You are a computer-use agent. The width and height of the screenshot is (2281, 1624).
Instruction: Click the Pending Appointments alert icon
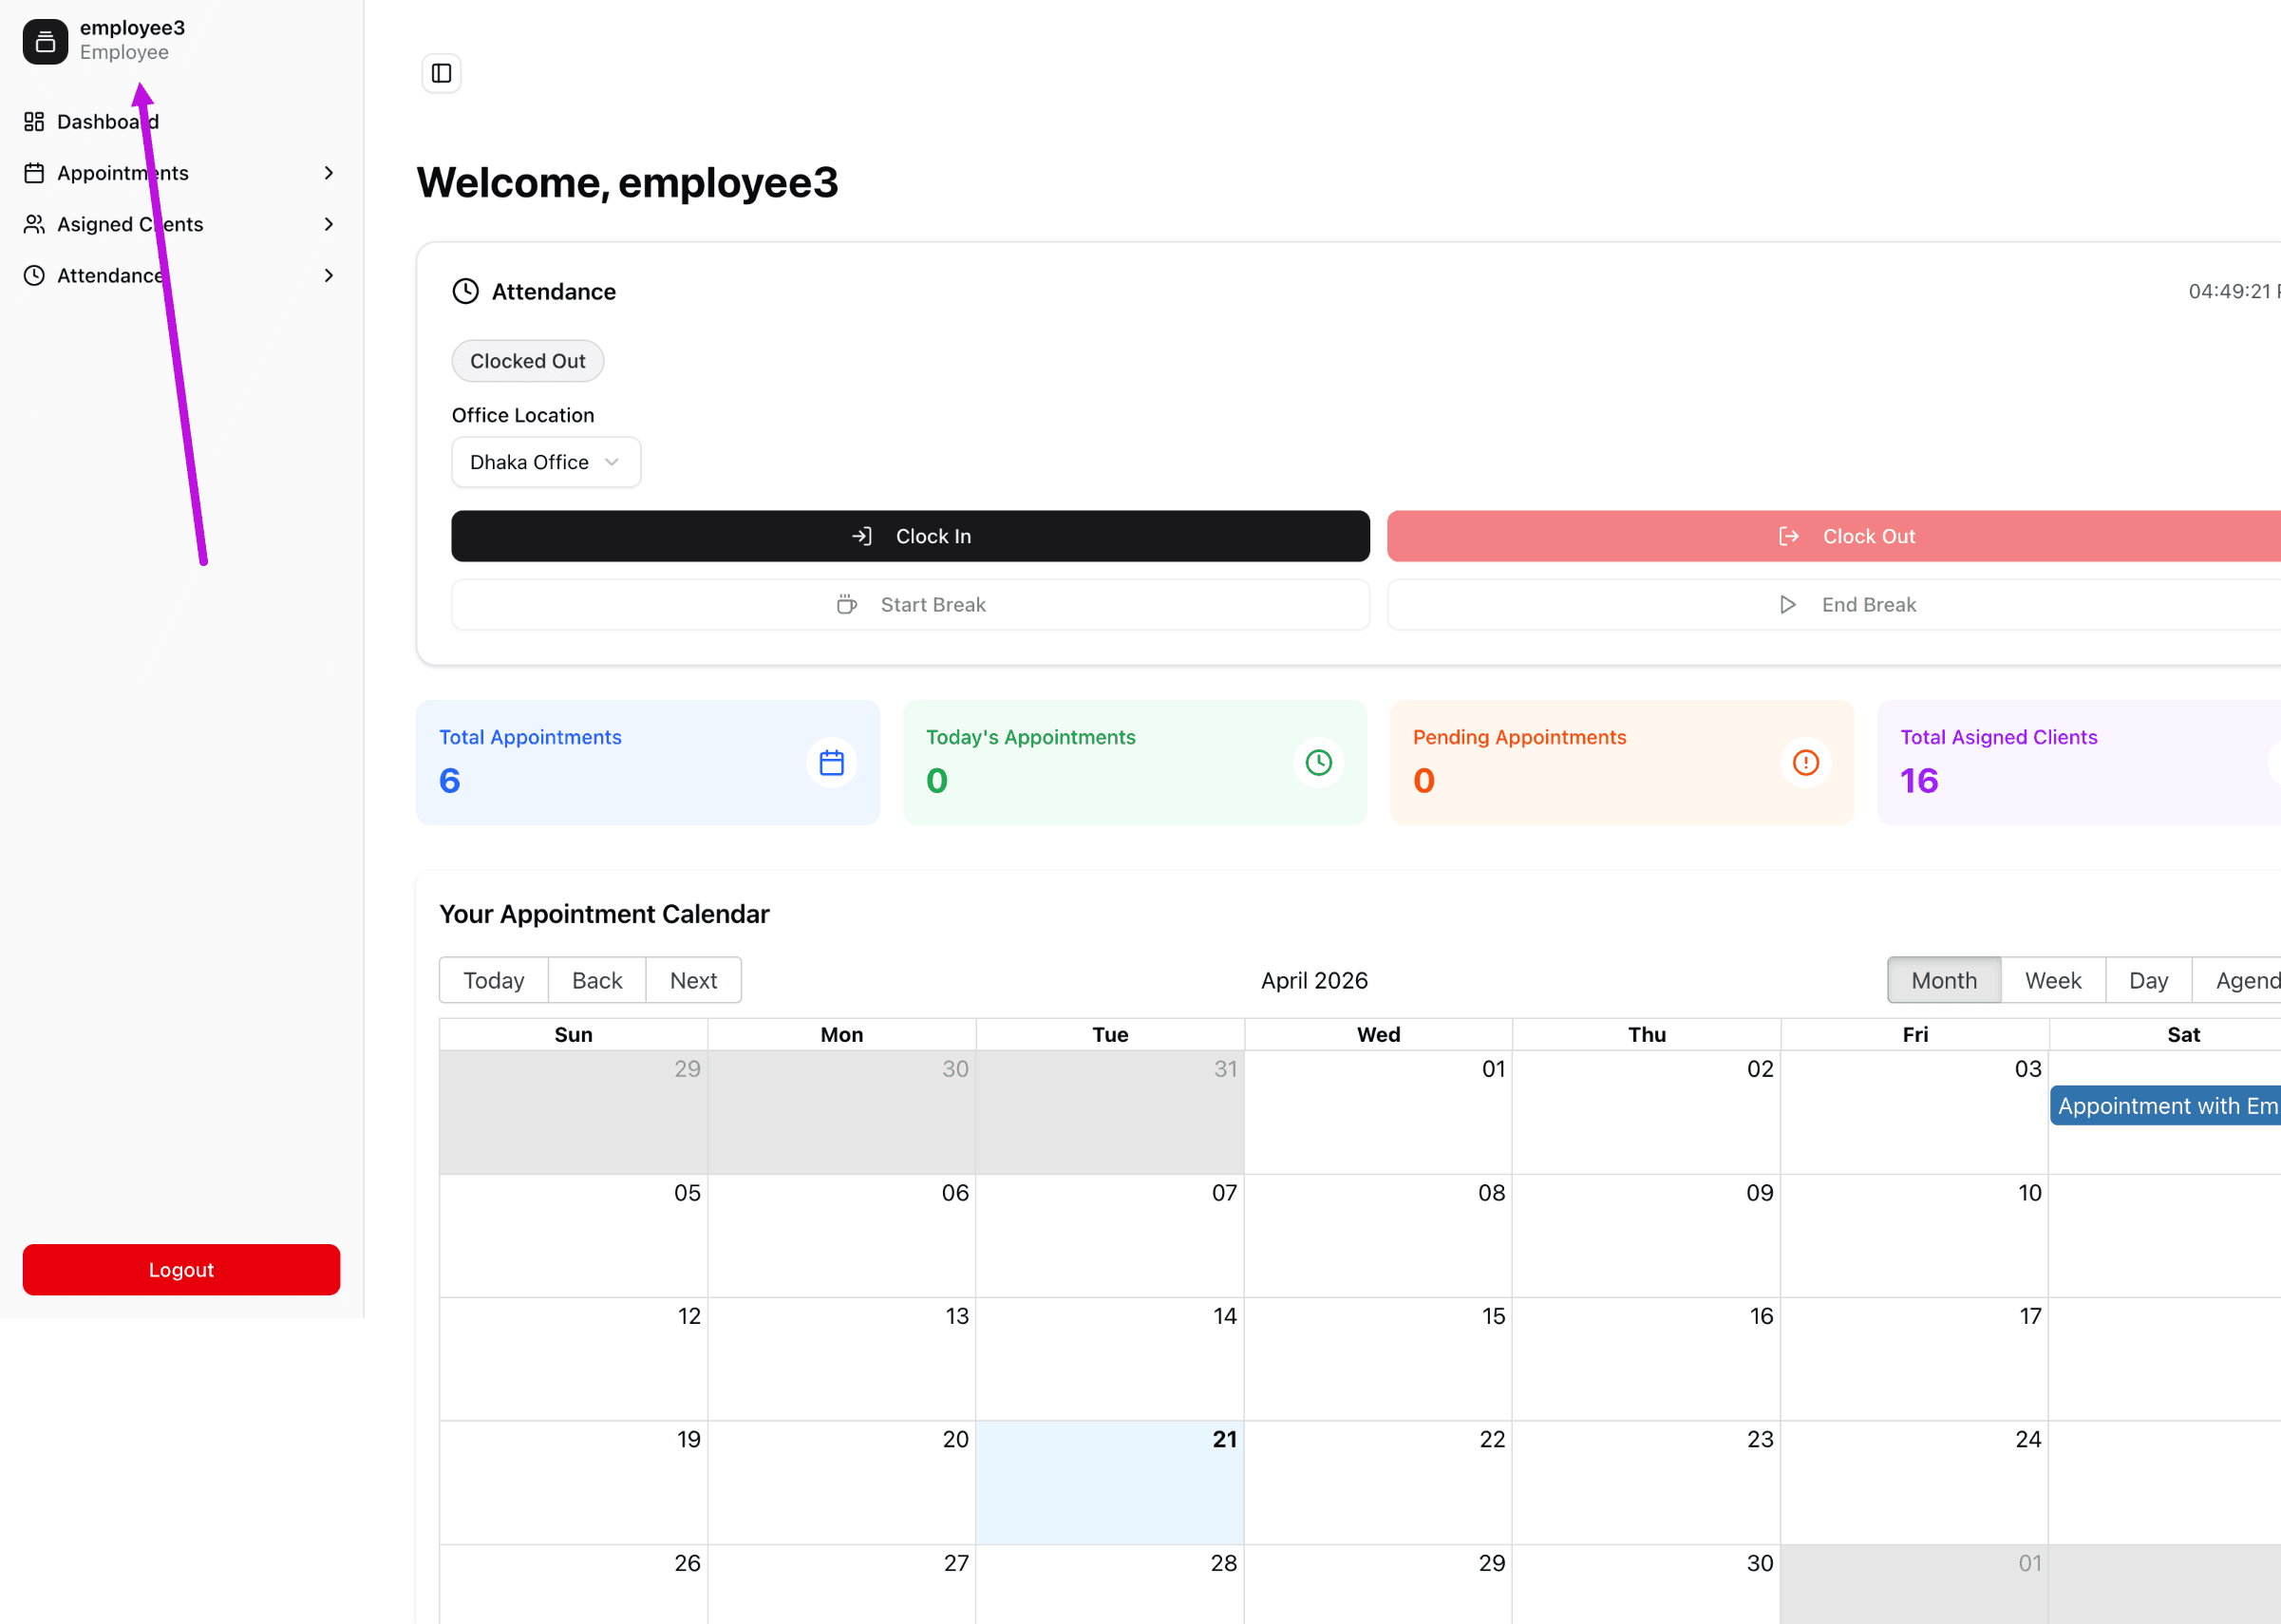pos(1805,762)
